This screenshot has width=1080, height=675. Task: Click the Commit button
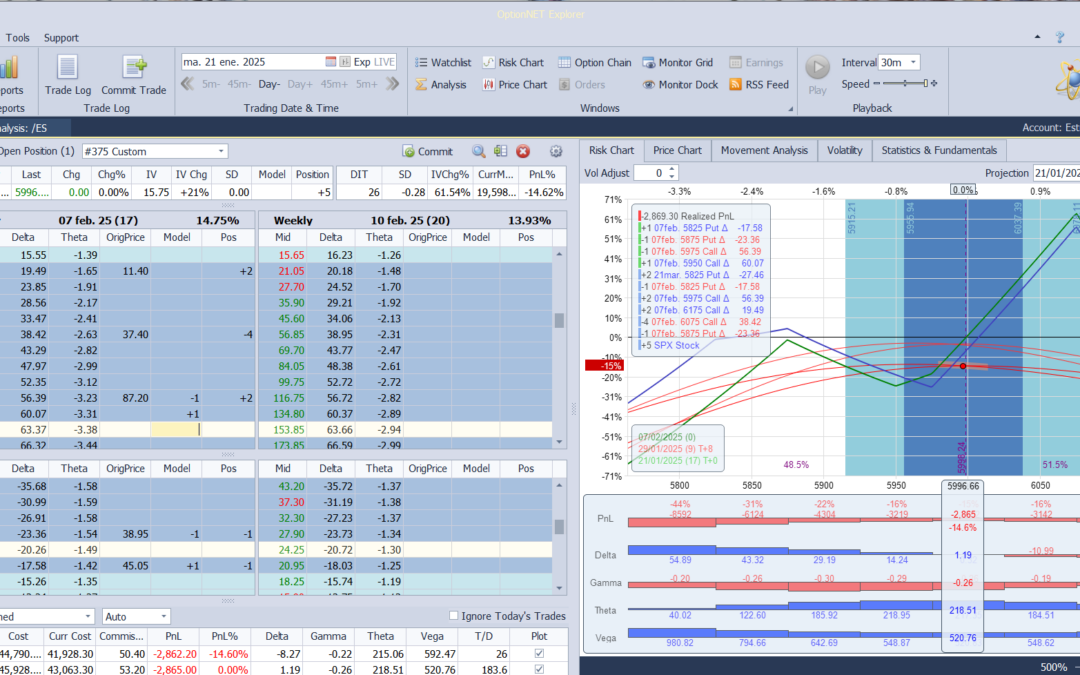coord(428,152)
